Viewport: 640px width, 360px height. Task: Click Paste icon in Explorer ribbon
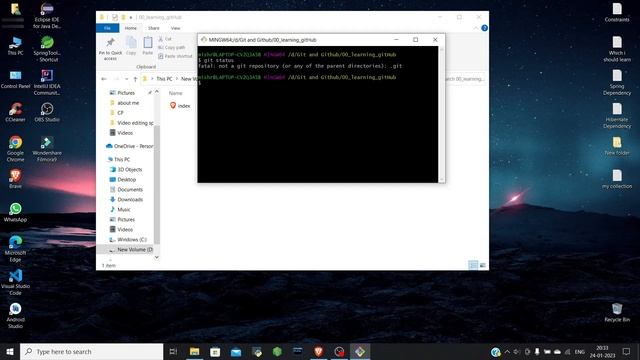pyautogui.click(x=148, y=45)
